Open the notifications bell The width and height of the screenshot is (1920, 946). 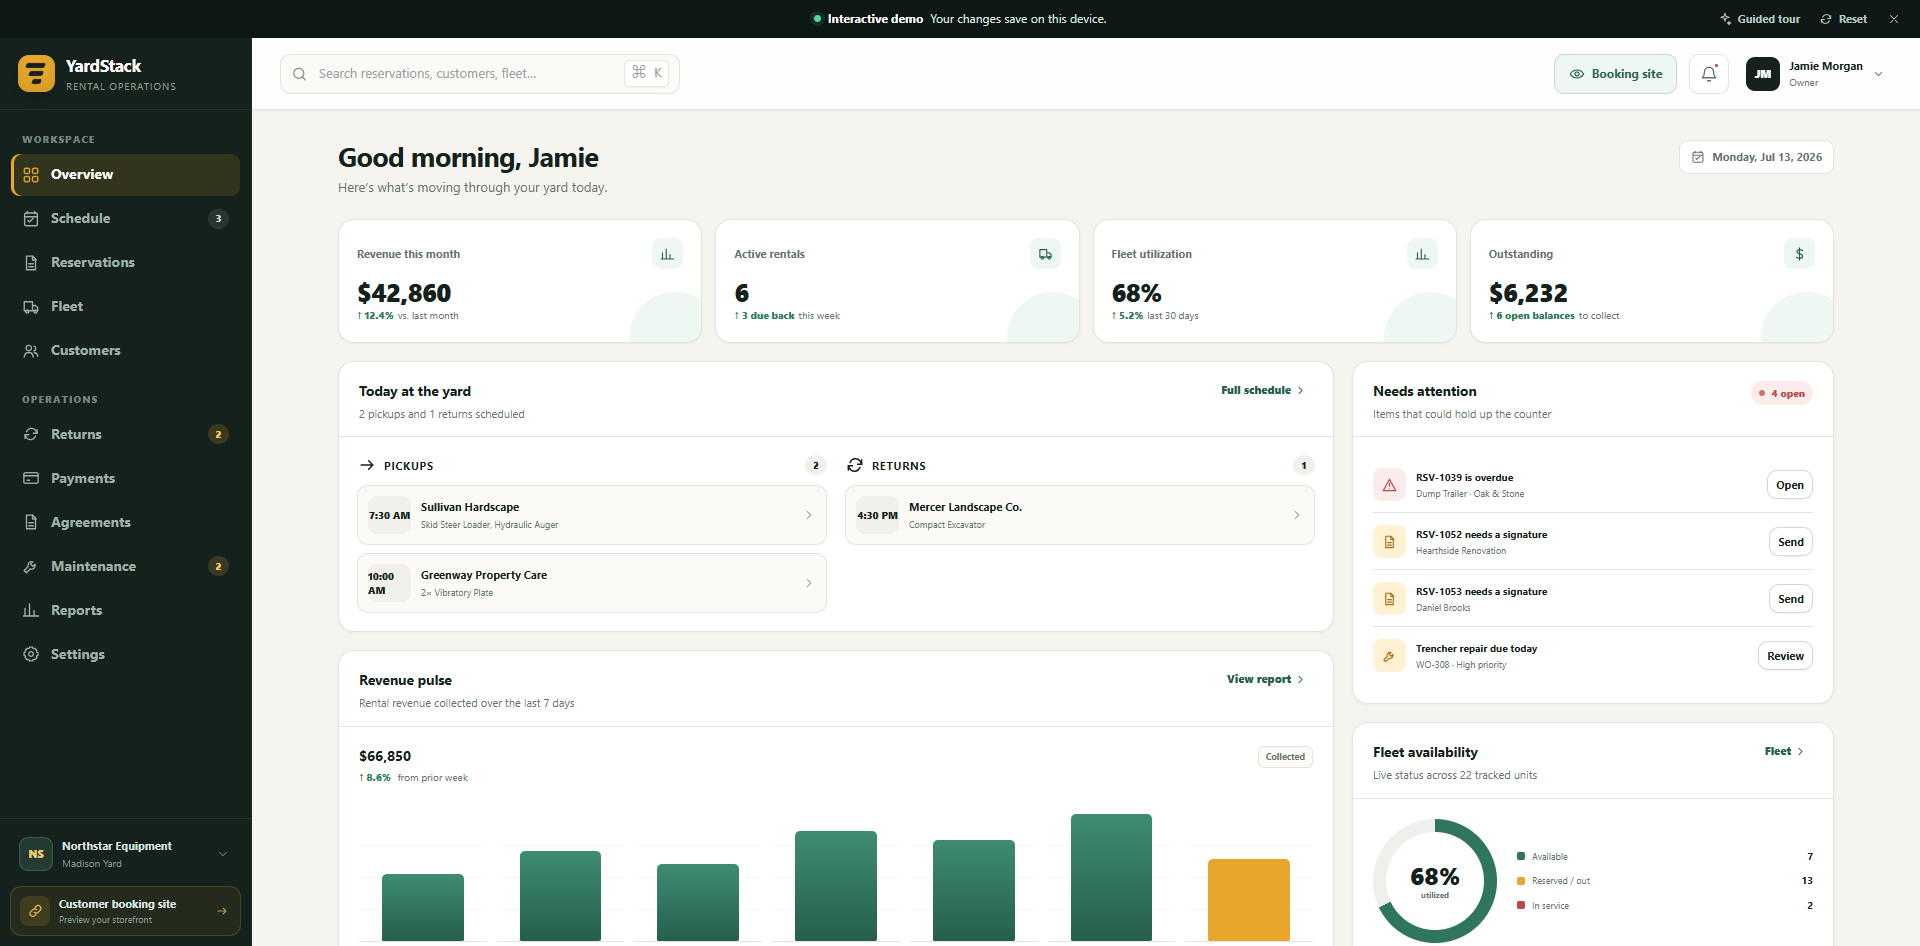point(1709,74)
